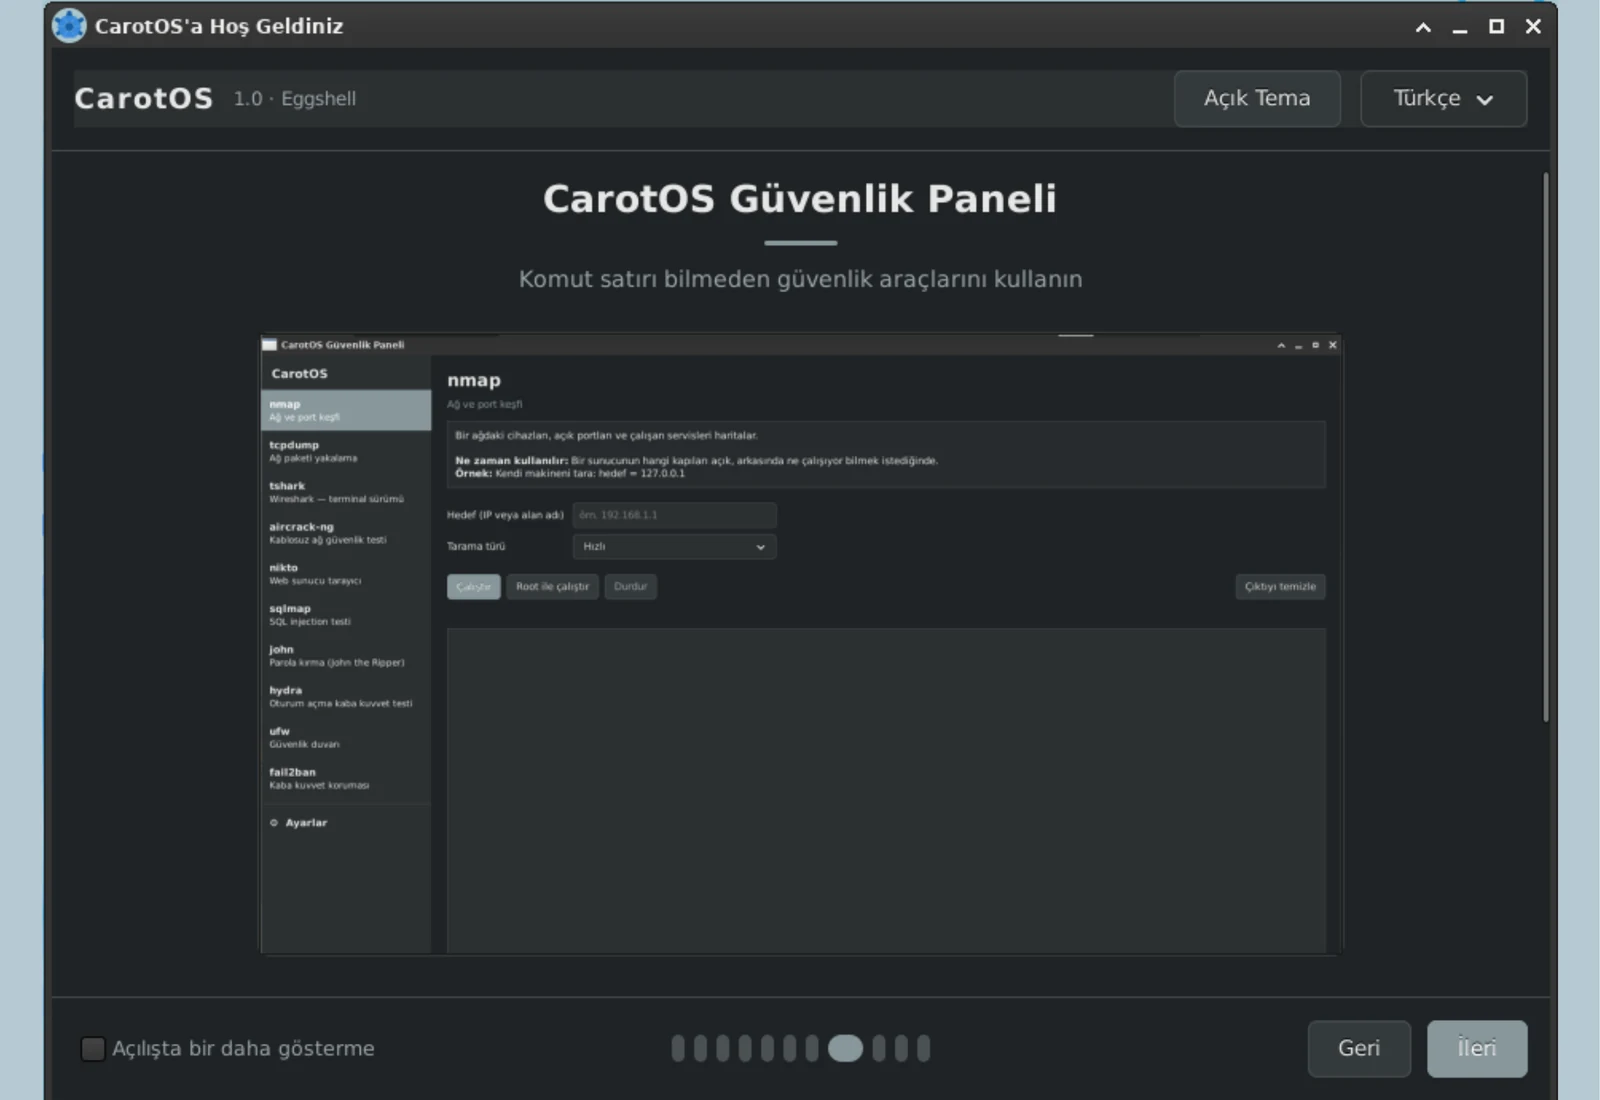The width and height of the screenshot is (1600, 1100).
Task: Click the "CarotOS'a Hoş Geldiniz" window title
Action: point(219,26)
